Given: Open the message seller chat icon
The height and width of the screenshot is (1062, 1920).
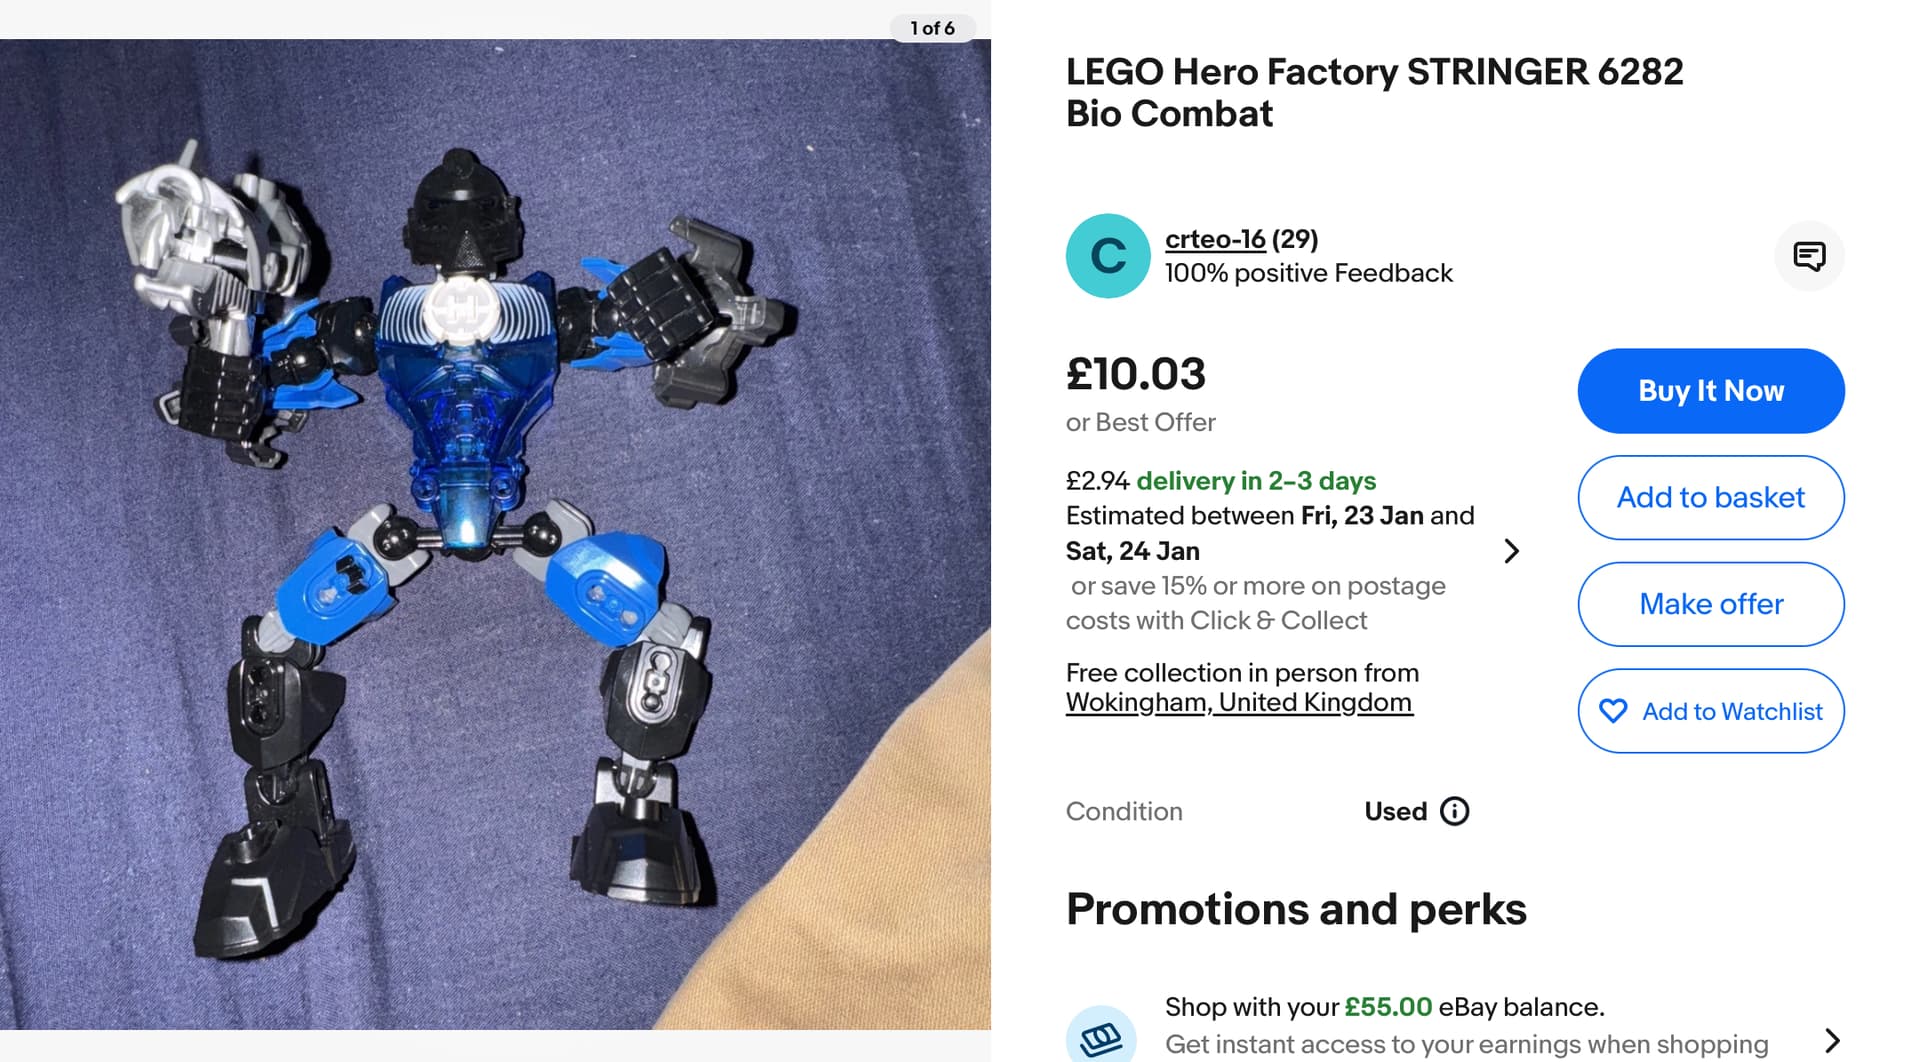Looking at the screenshot, I should coord(1809,256).
